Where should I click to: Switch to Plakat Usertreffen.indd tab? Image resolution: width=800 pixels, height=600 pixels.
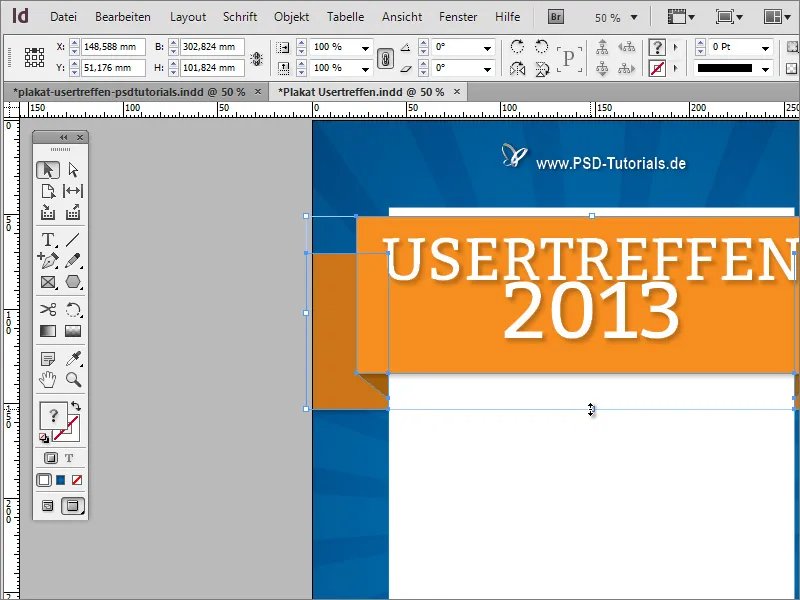click(x=361, y=92)
